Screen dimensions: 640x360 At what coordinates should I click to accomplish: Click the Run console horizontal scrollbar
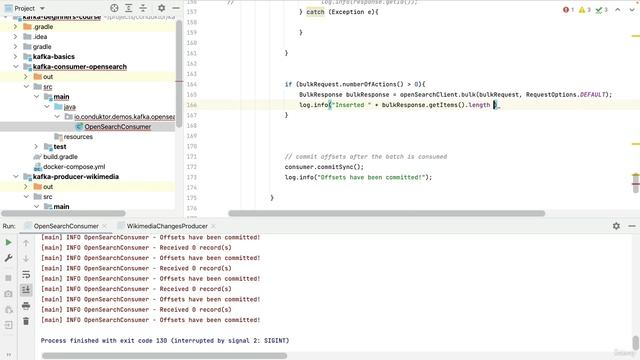click(164, 356)
